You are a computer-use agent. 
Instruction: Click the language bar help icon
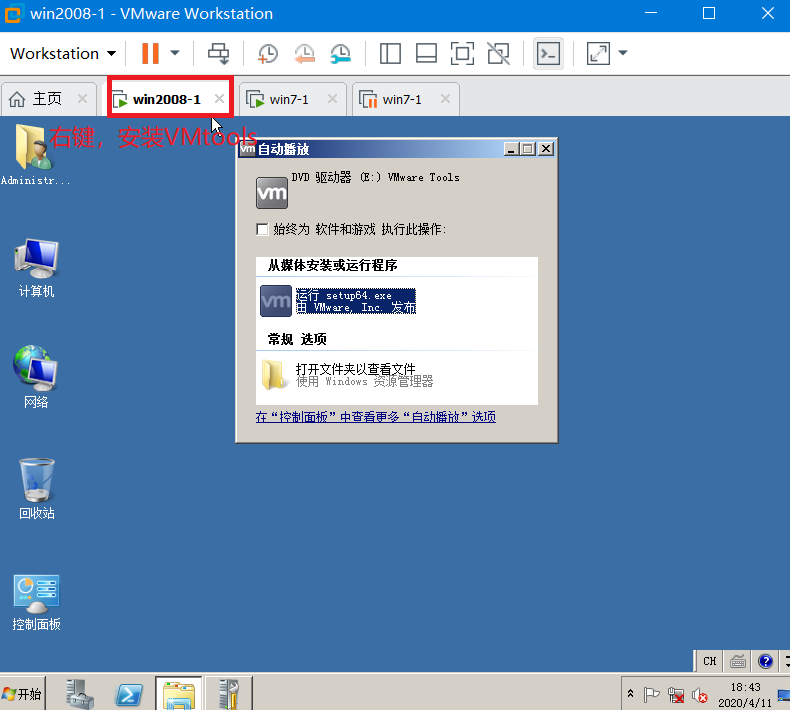[x=765, y=661]
